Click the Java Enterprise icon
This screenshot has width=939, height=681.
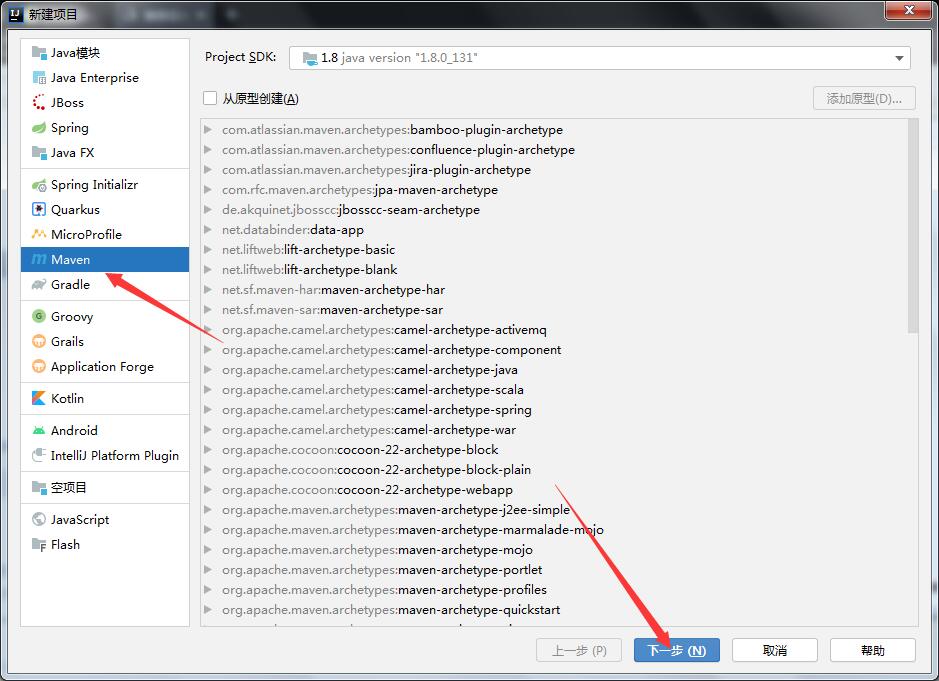tap(39, 78)
